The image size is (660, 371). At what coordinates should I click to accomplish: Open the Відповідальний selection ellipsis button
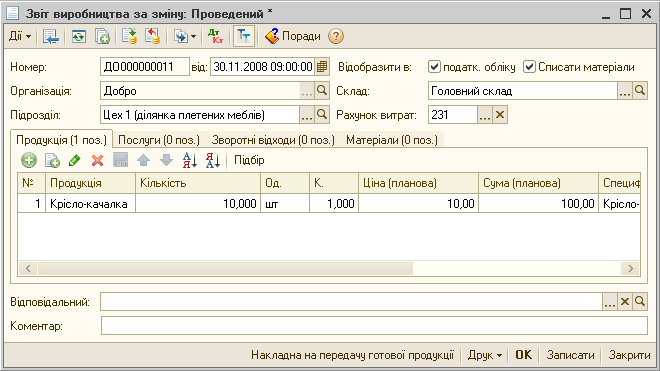click(609, 302)
